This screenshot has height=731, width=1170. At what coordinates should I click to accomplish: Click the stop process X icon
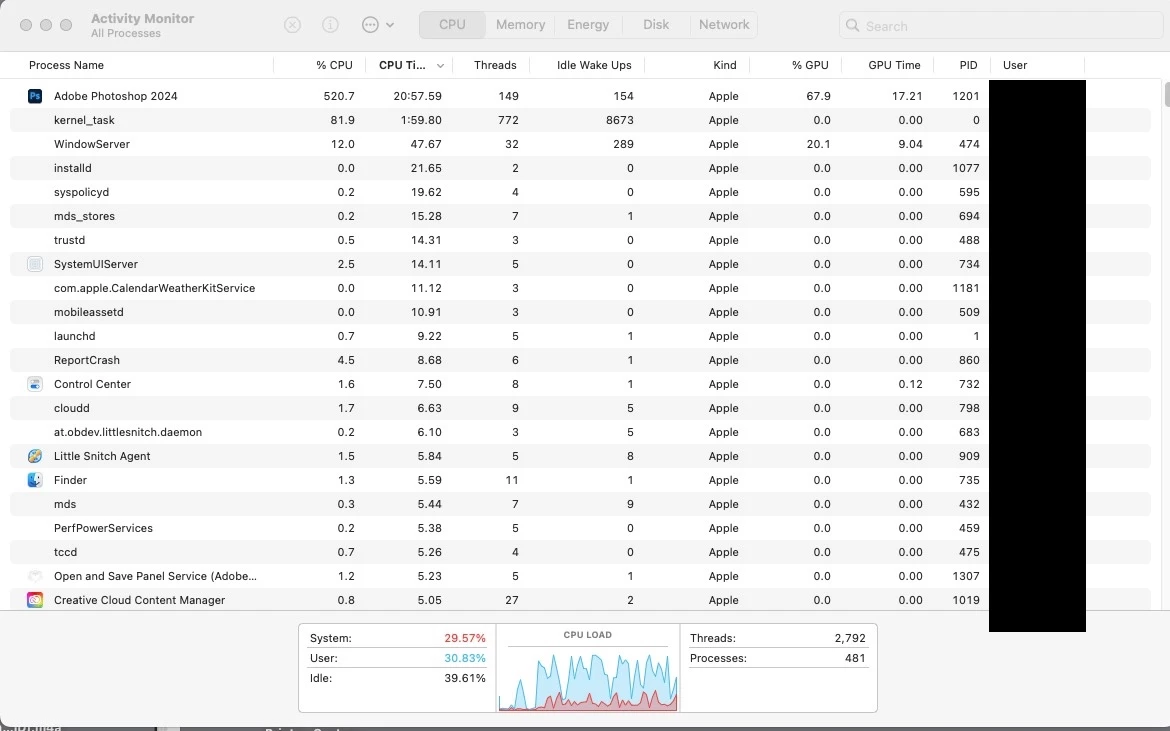coord(292,25)
